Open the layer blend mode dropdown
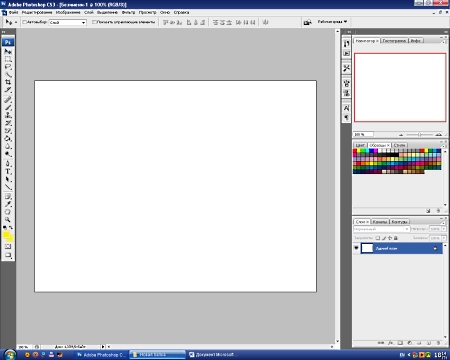450x360 pixels. [x=381, y=229]
